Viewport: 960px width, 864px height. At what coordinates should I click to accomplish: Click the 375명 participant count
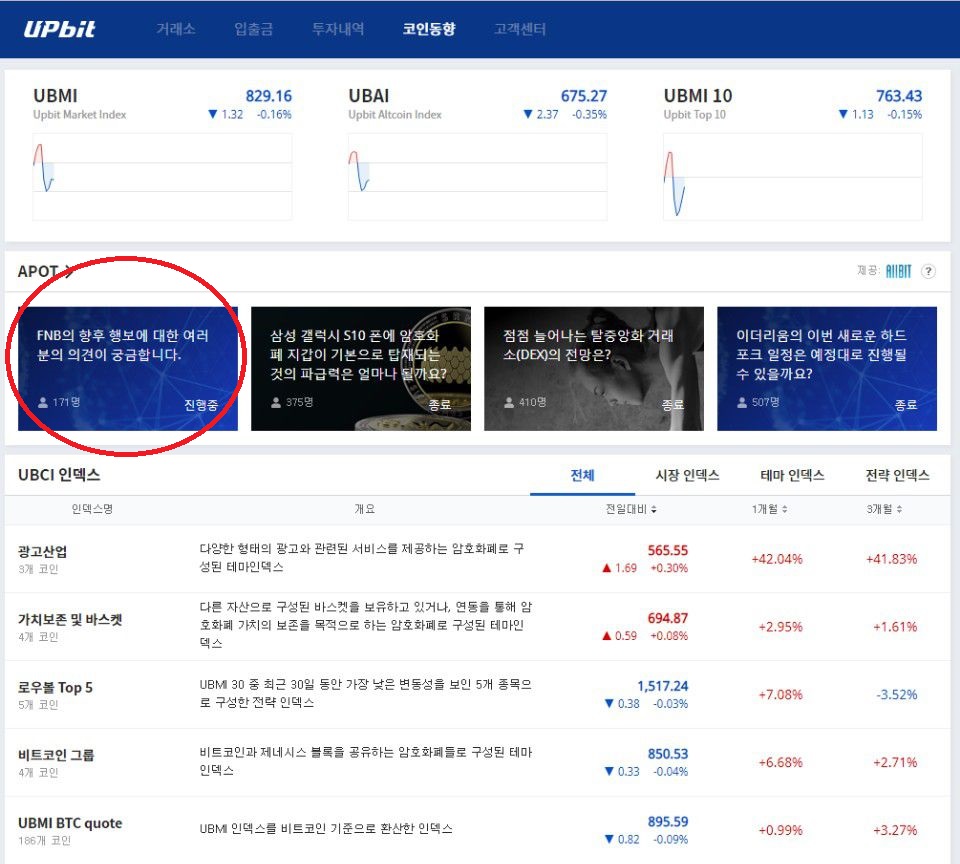(x=292, y=402)
